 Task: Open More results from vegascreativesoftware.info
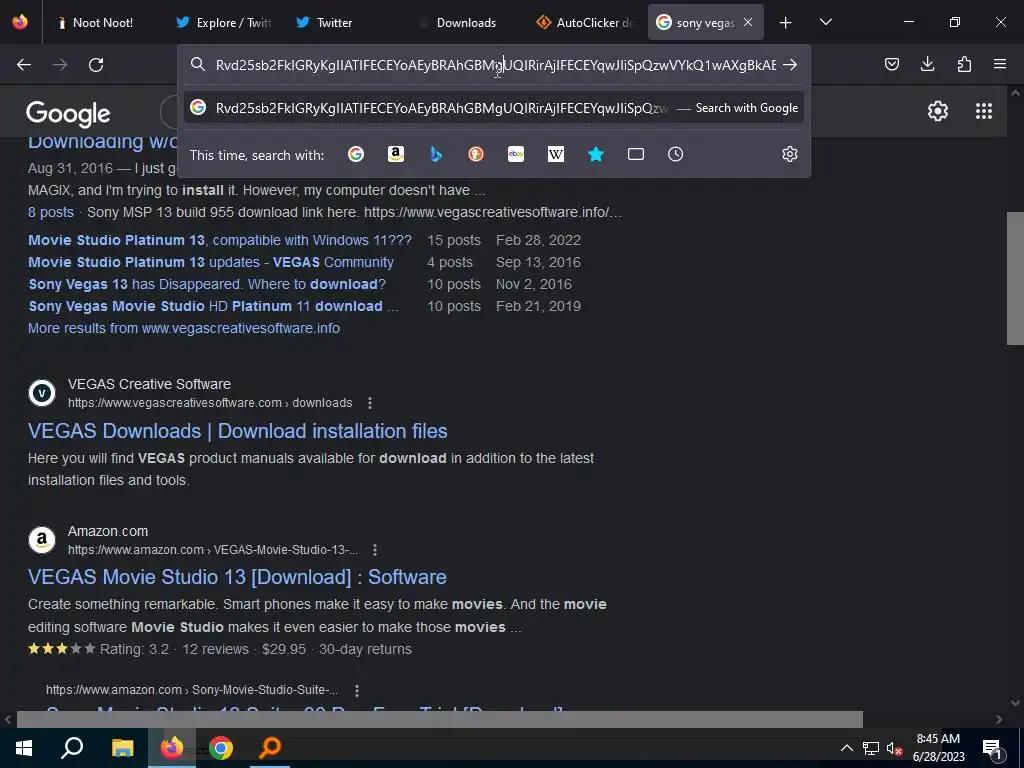point(184,328)
